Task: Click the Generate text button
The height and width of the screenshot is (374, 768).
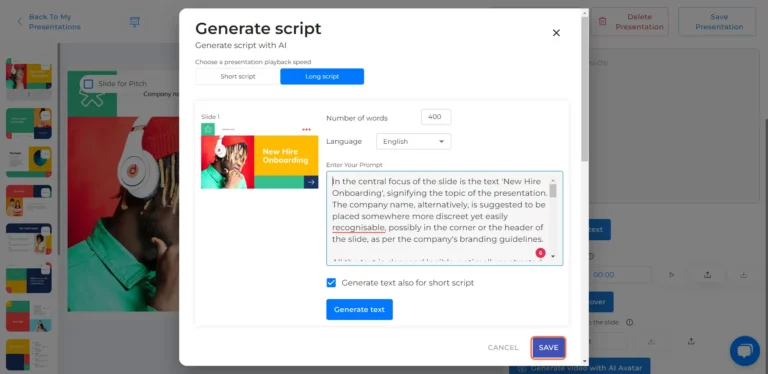Action: point(360,309)
